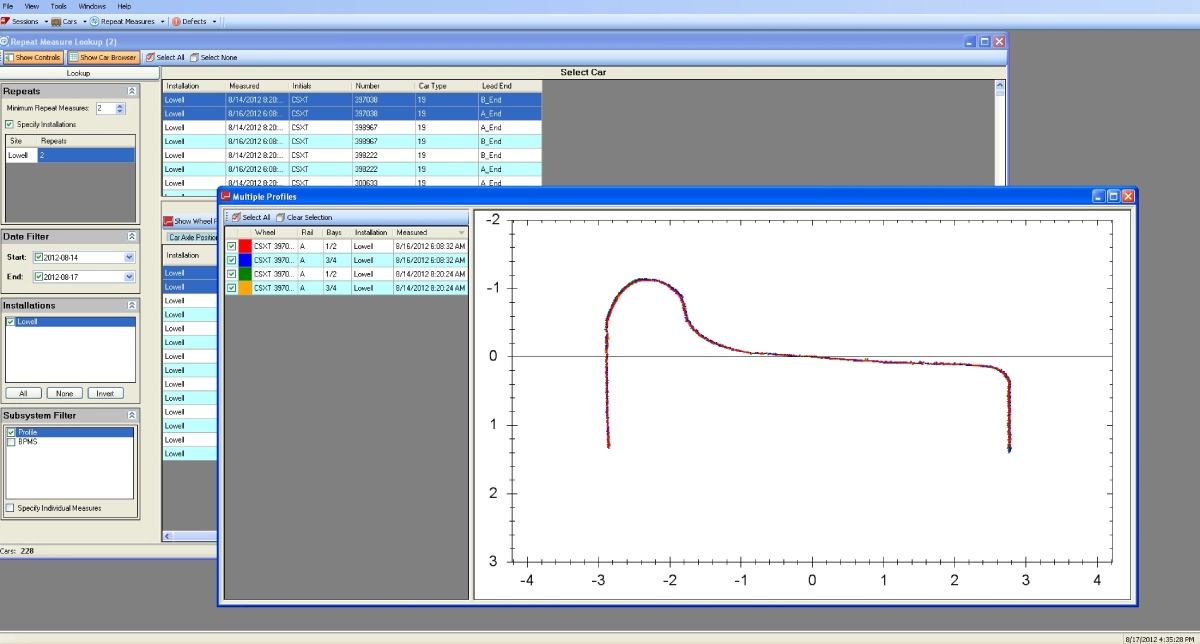Click the None installations button

tap(64, 393)
